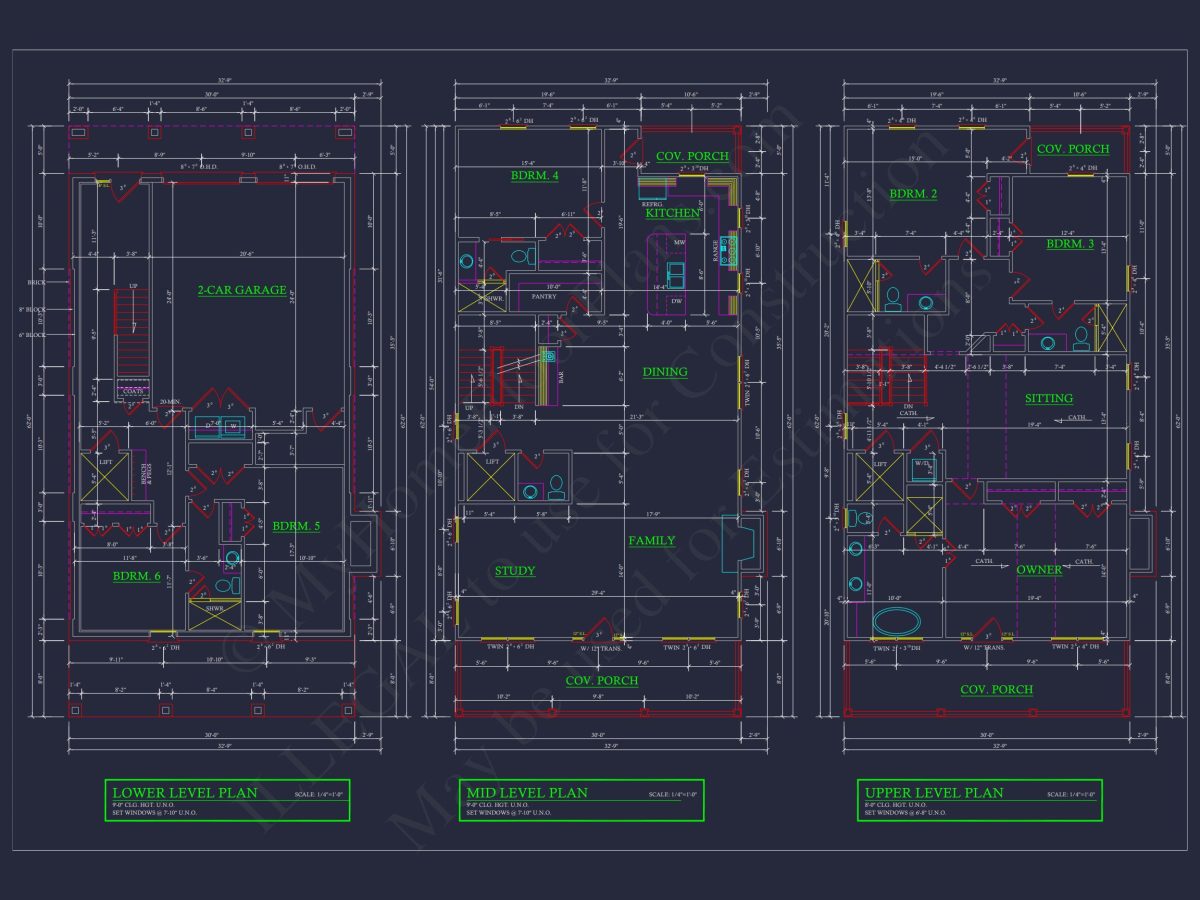The width and height of the screenshot is (1200, 900).
Task: Click the DINING room label
Action: [x=665, y=372]
